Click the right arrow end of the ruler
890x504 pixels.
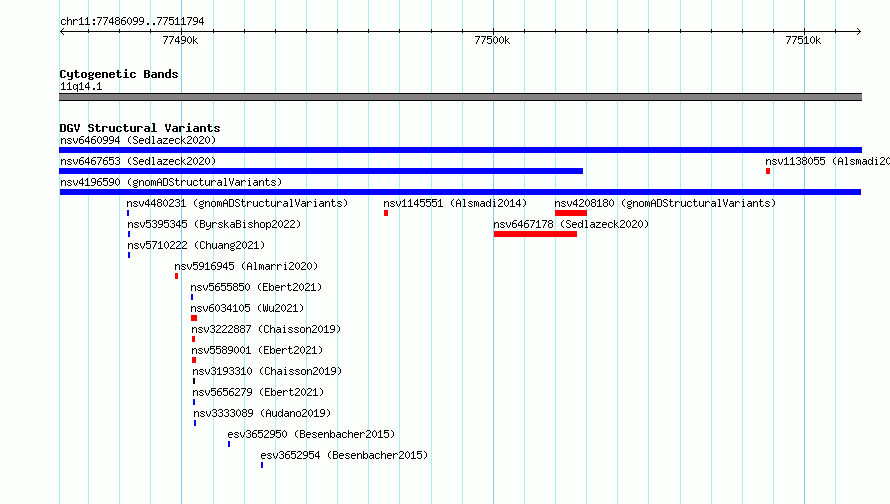click(x=858, y=31)
